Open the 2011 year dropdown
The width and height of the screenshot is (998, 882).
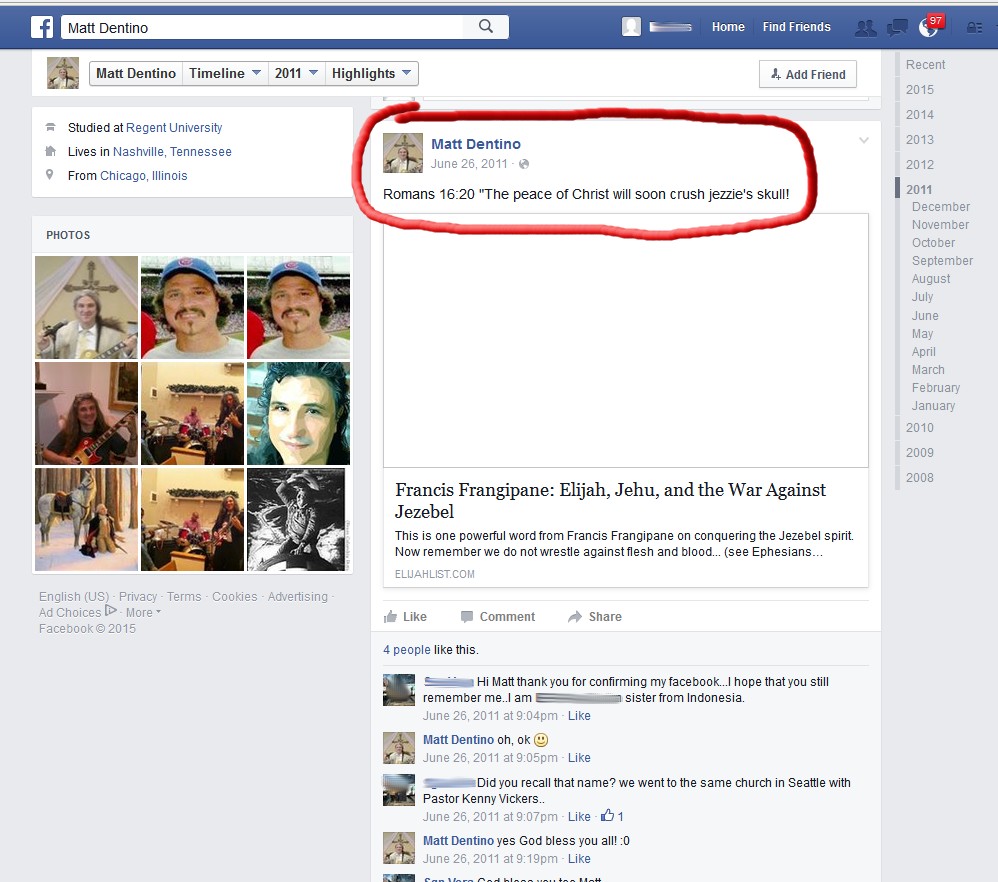tap(296, 73)
